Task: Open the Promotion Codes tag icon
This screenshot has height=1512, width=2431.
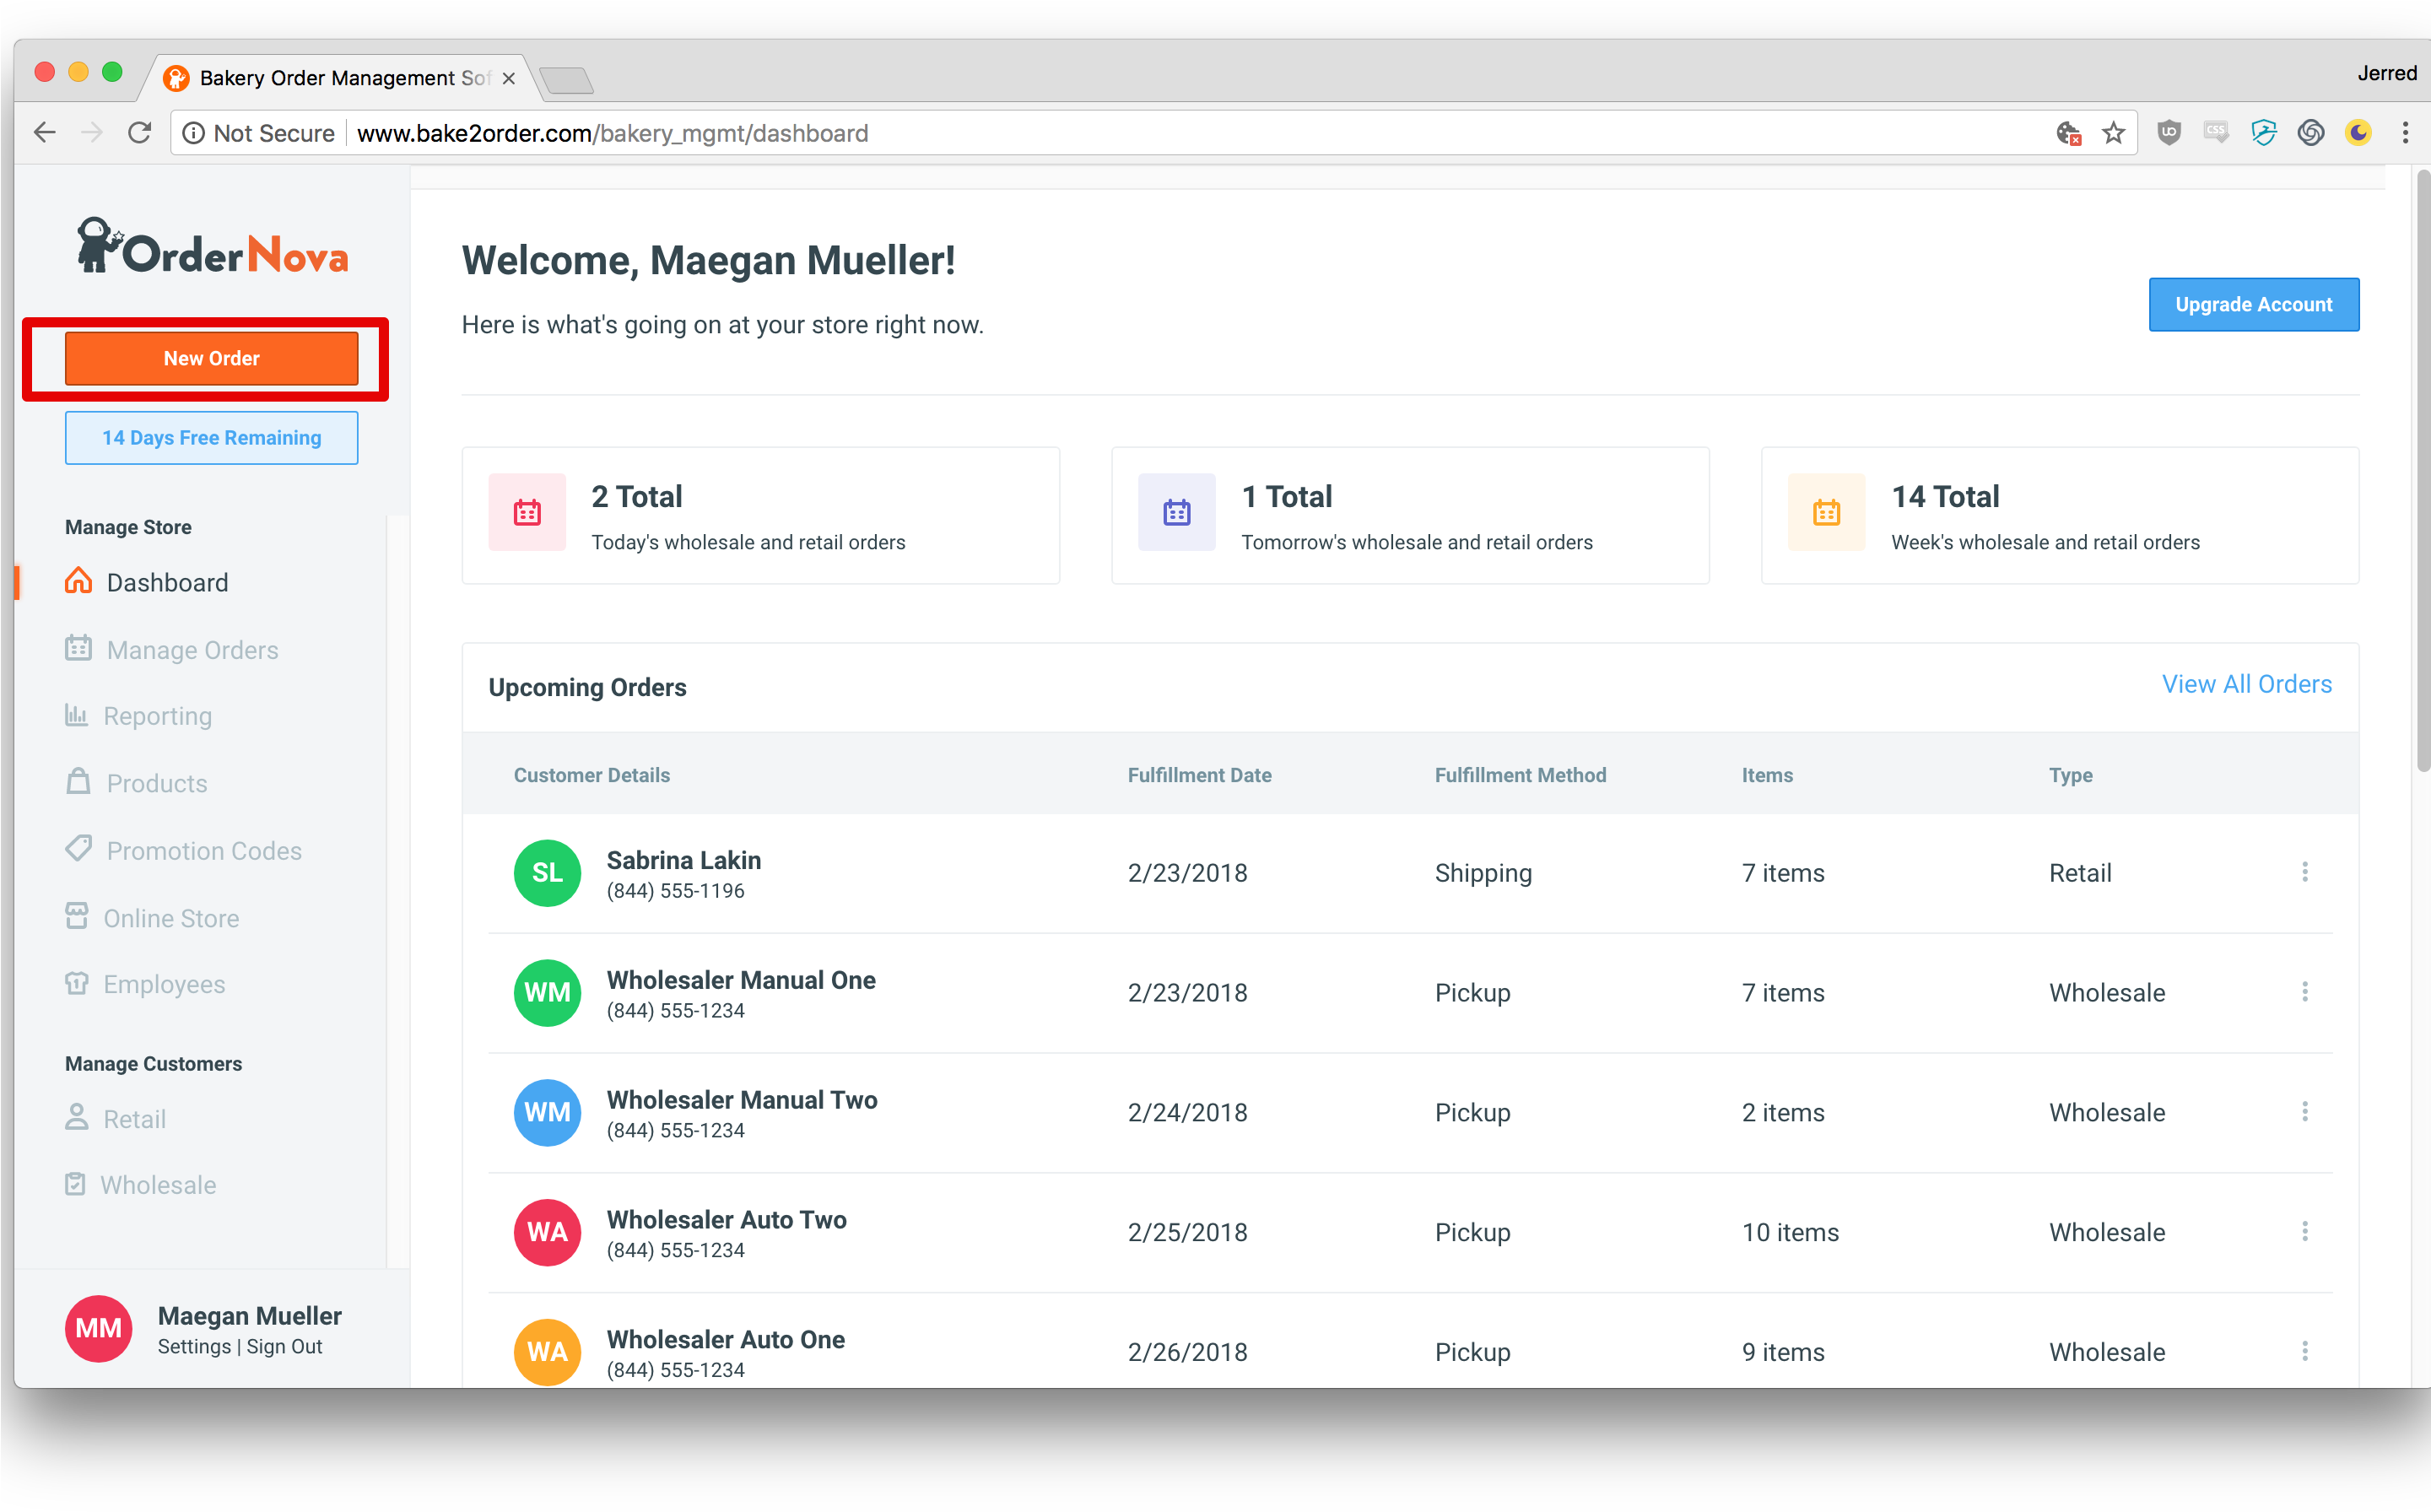Action: (78, 849)
